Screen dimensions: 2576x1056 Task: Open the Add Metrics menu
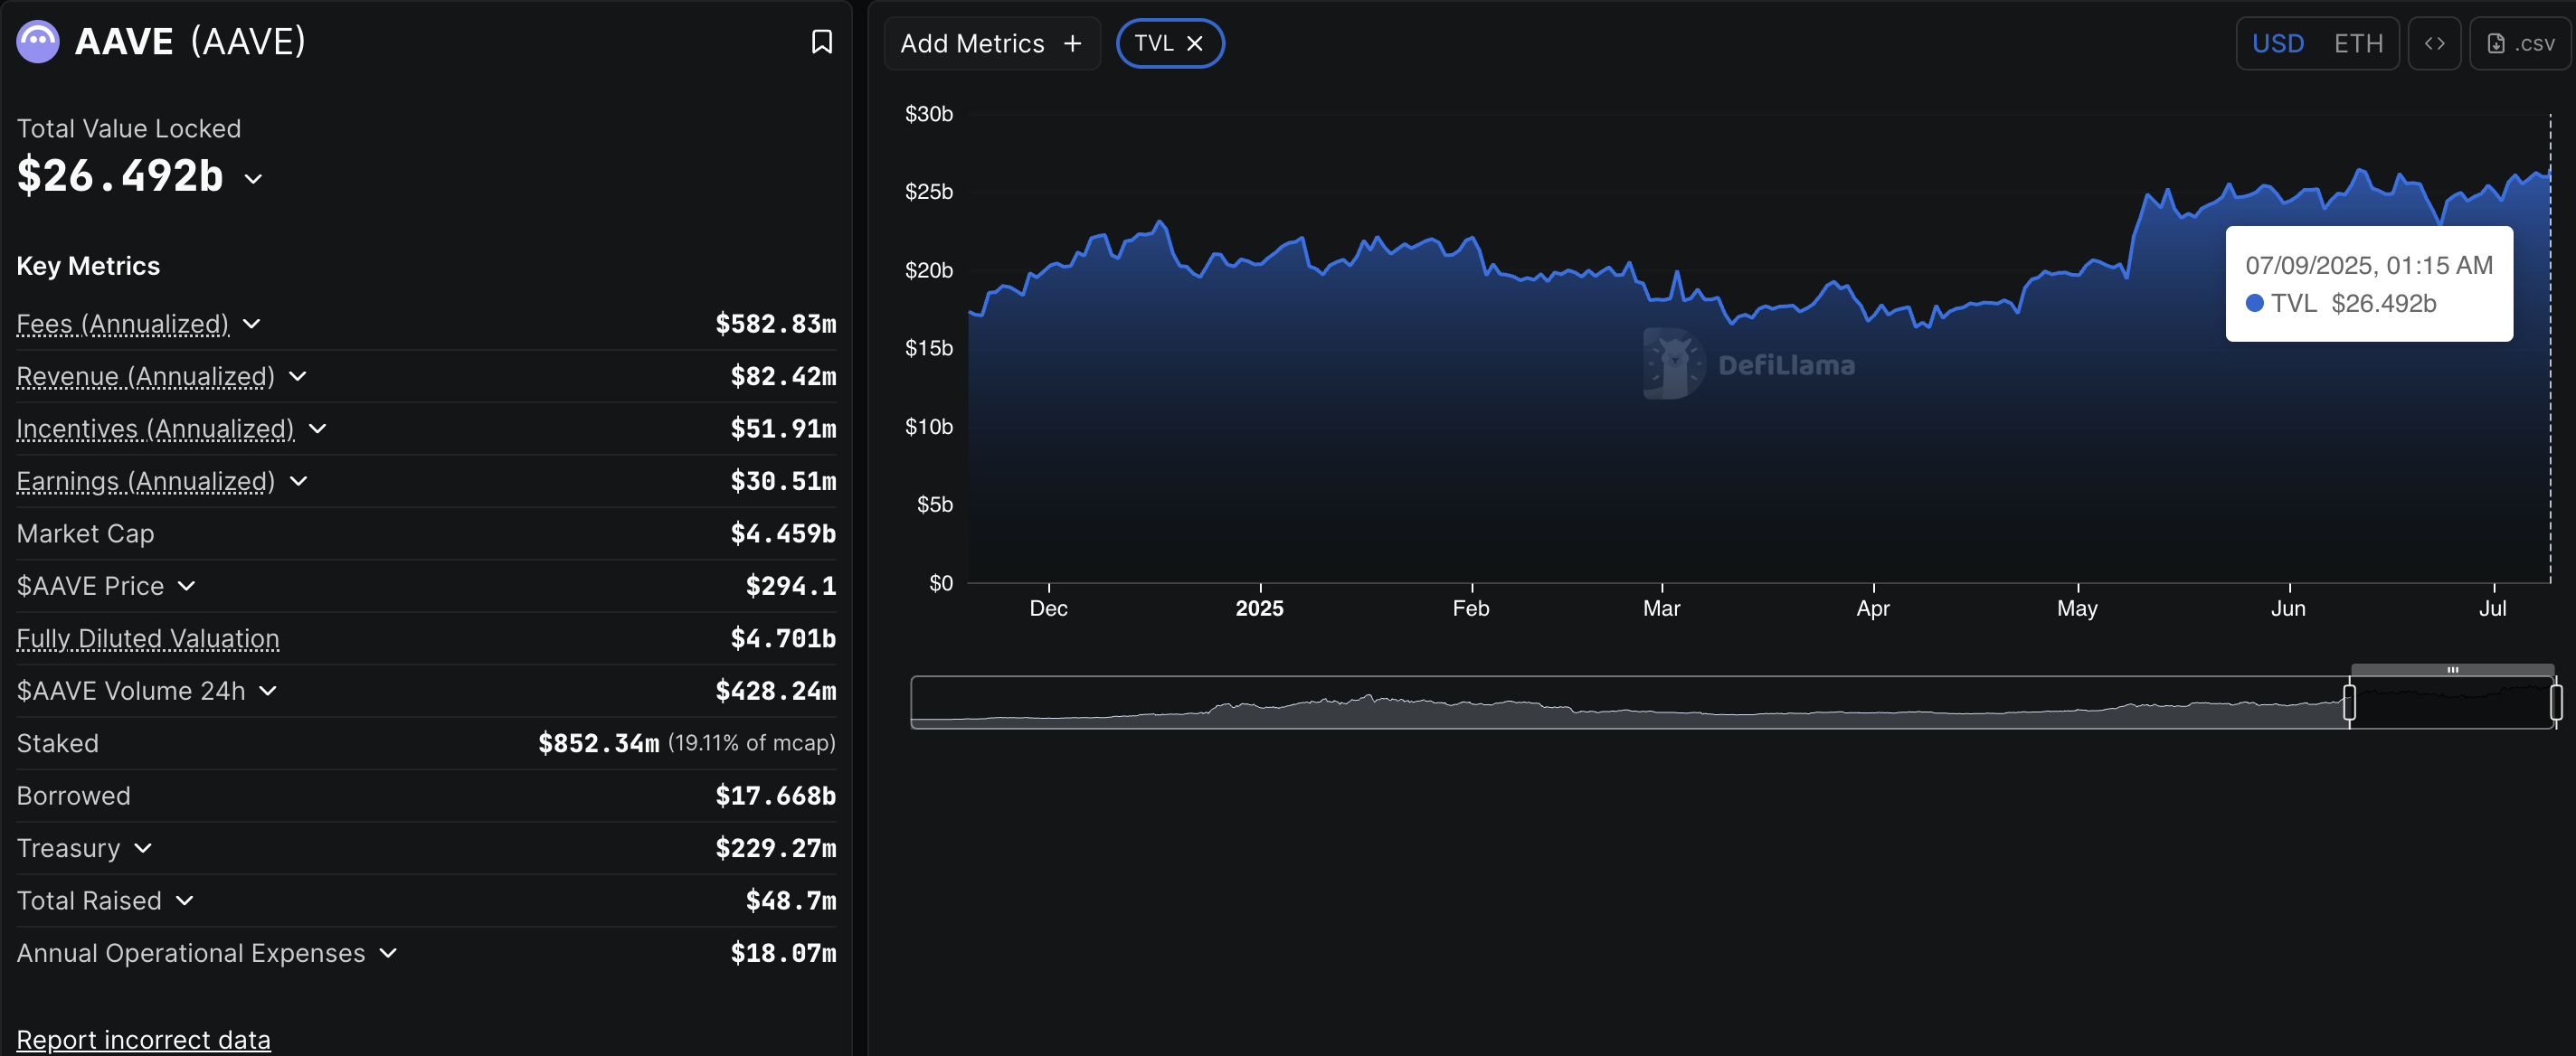(971, 44)
